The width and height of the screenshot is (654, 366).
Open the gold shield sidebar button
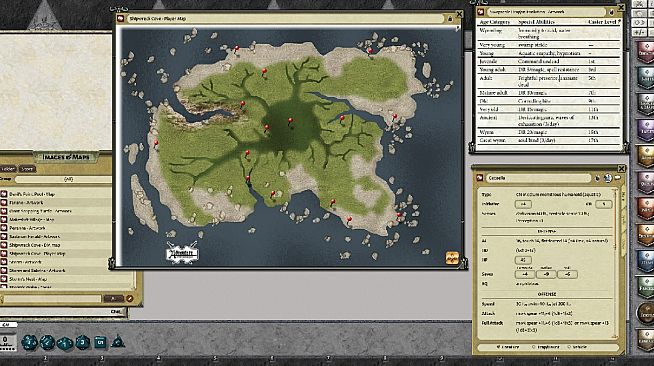[646, 156]
